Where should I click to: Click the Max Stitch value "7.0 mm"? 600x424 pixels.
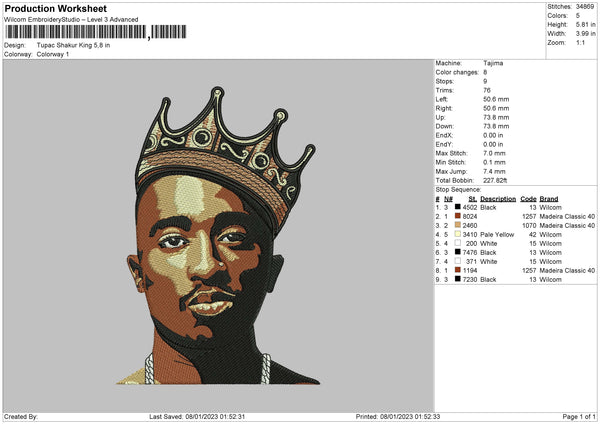point(494,153)
